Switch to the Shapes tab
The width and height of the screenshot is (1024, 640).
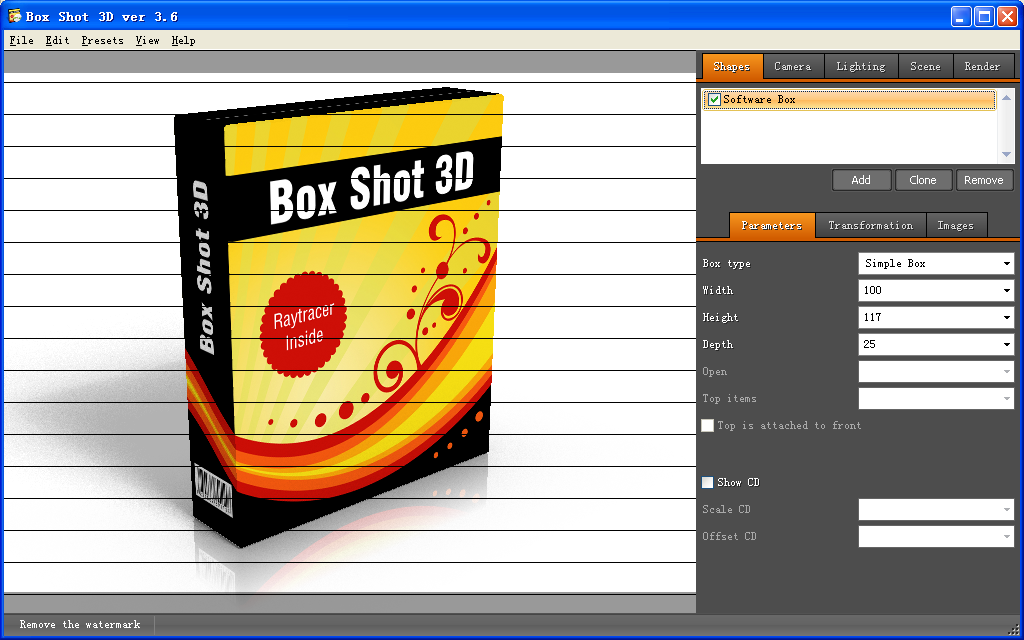pos(732,67)
